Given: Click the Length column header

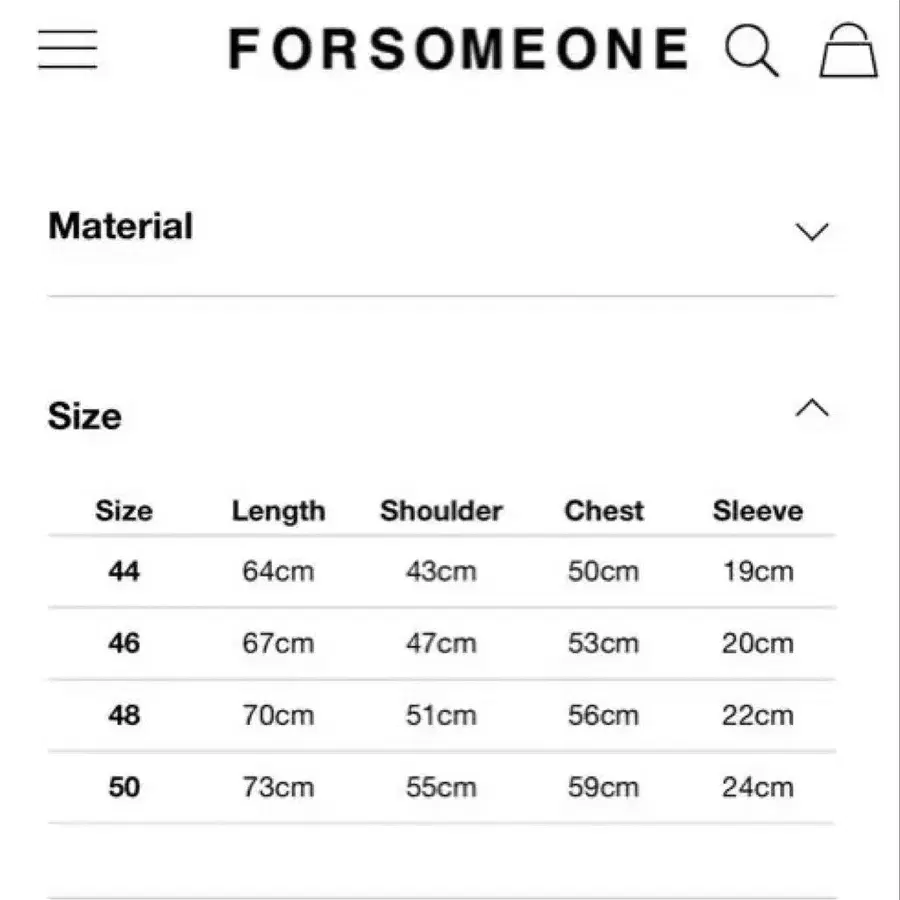Looking at the screenshot, I should pyautogui.click(x=278, y=511).
